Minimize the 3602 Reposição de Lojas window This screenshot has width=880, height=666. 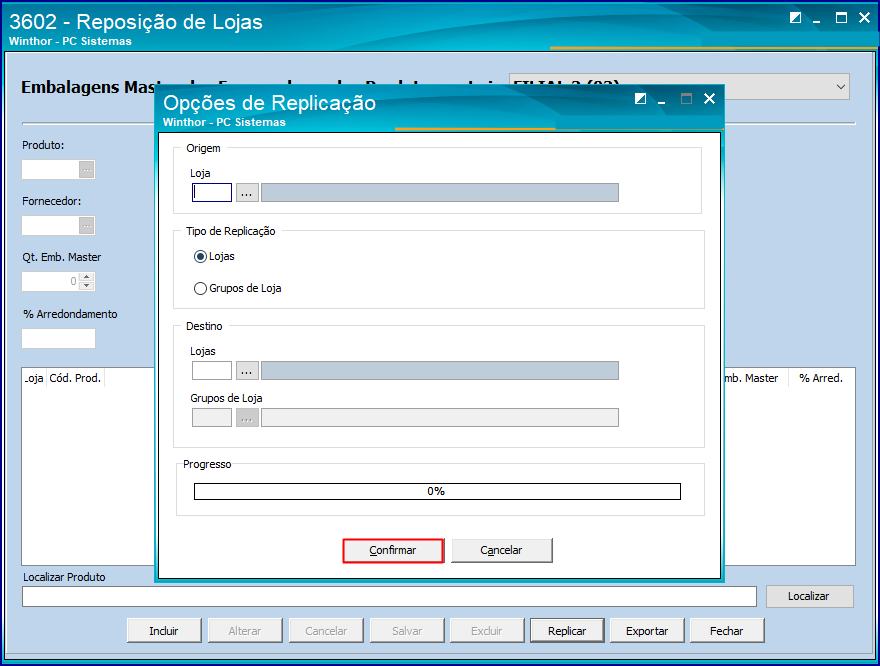tap(817, 19)
